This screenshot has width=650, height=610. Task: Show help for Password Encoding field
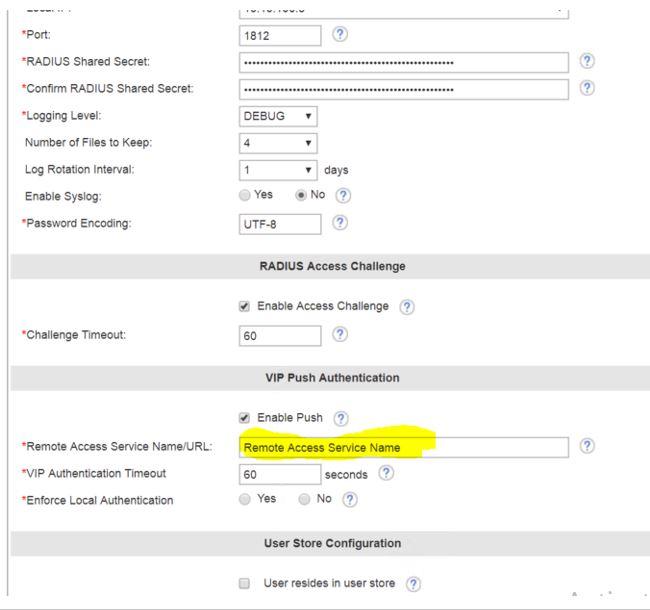pos(340,223)
